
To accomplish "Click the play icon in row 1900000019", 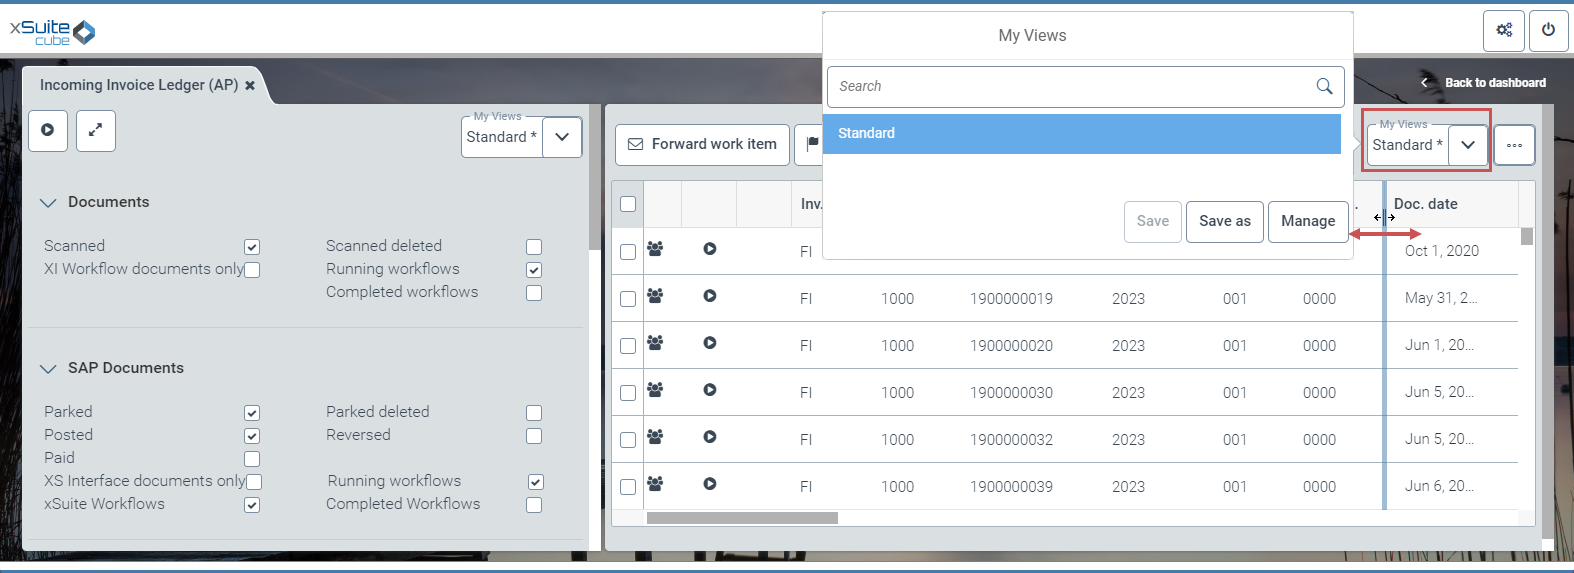I will [709, 296].
